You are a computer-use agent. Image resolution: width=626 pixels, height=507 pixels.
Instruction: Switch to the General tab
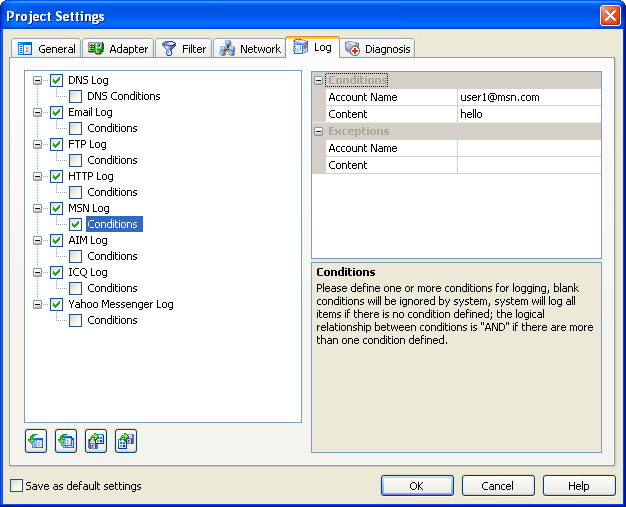[47, 49]
